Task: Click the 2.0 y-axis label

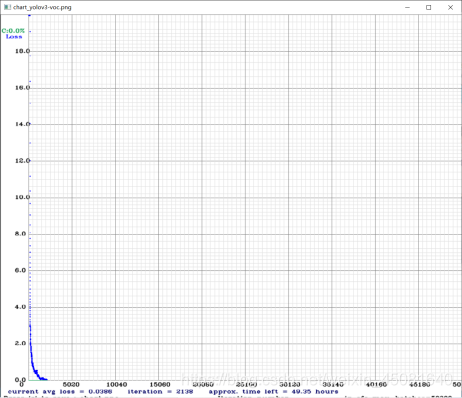Action: [20, 343]
